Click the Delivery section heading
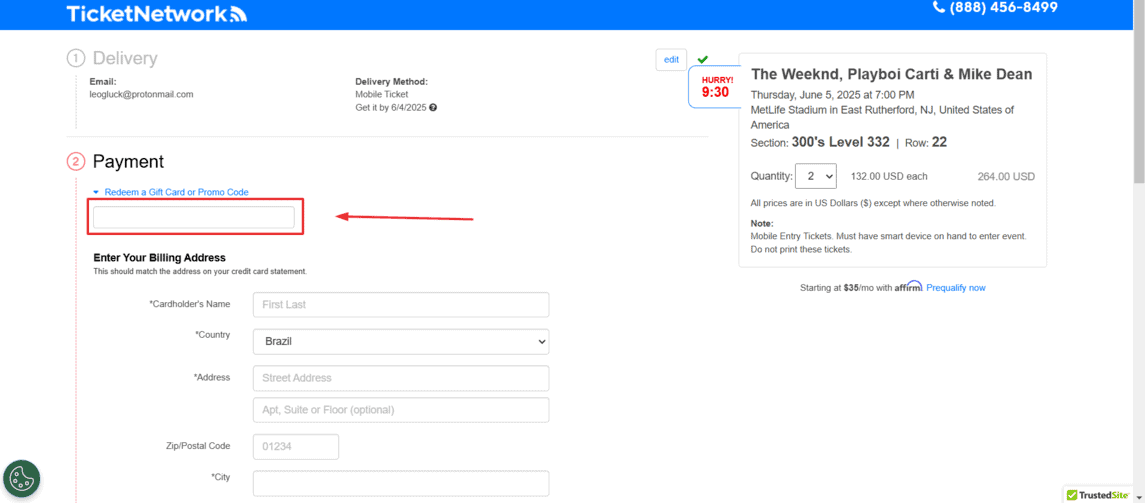 click(125, 58)
